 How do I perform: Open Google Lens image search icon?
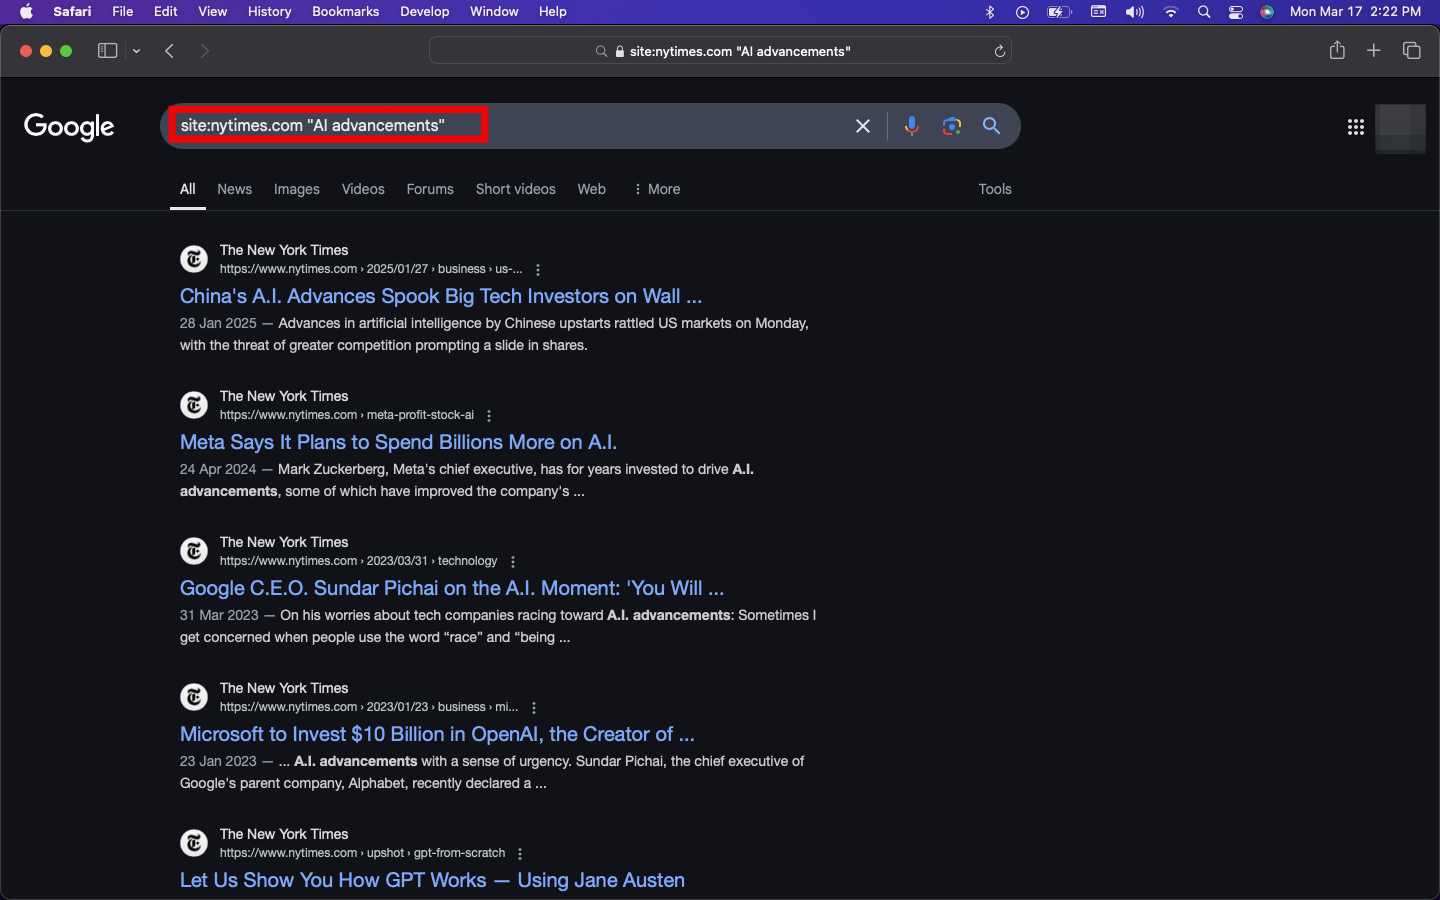coord(951,126)
